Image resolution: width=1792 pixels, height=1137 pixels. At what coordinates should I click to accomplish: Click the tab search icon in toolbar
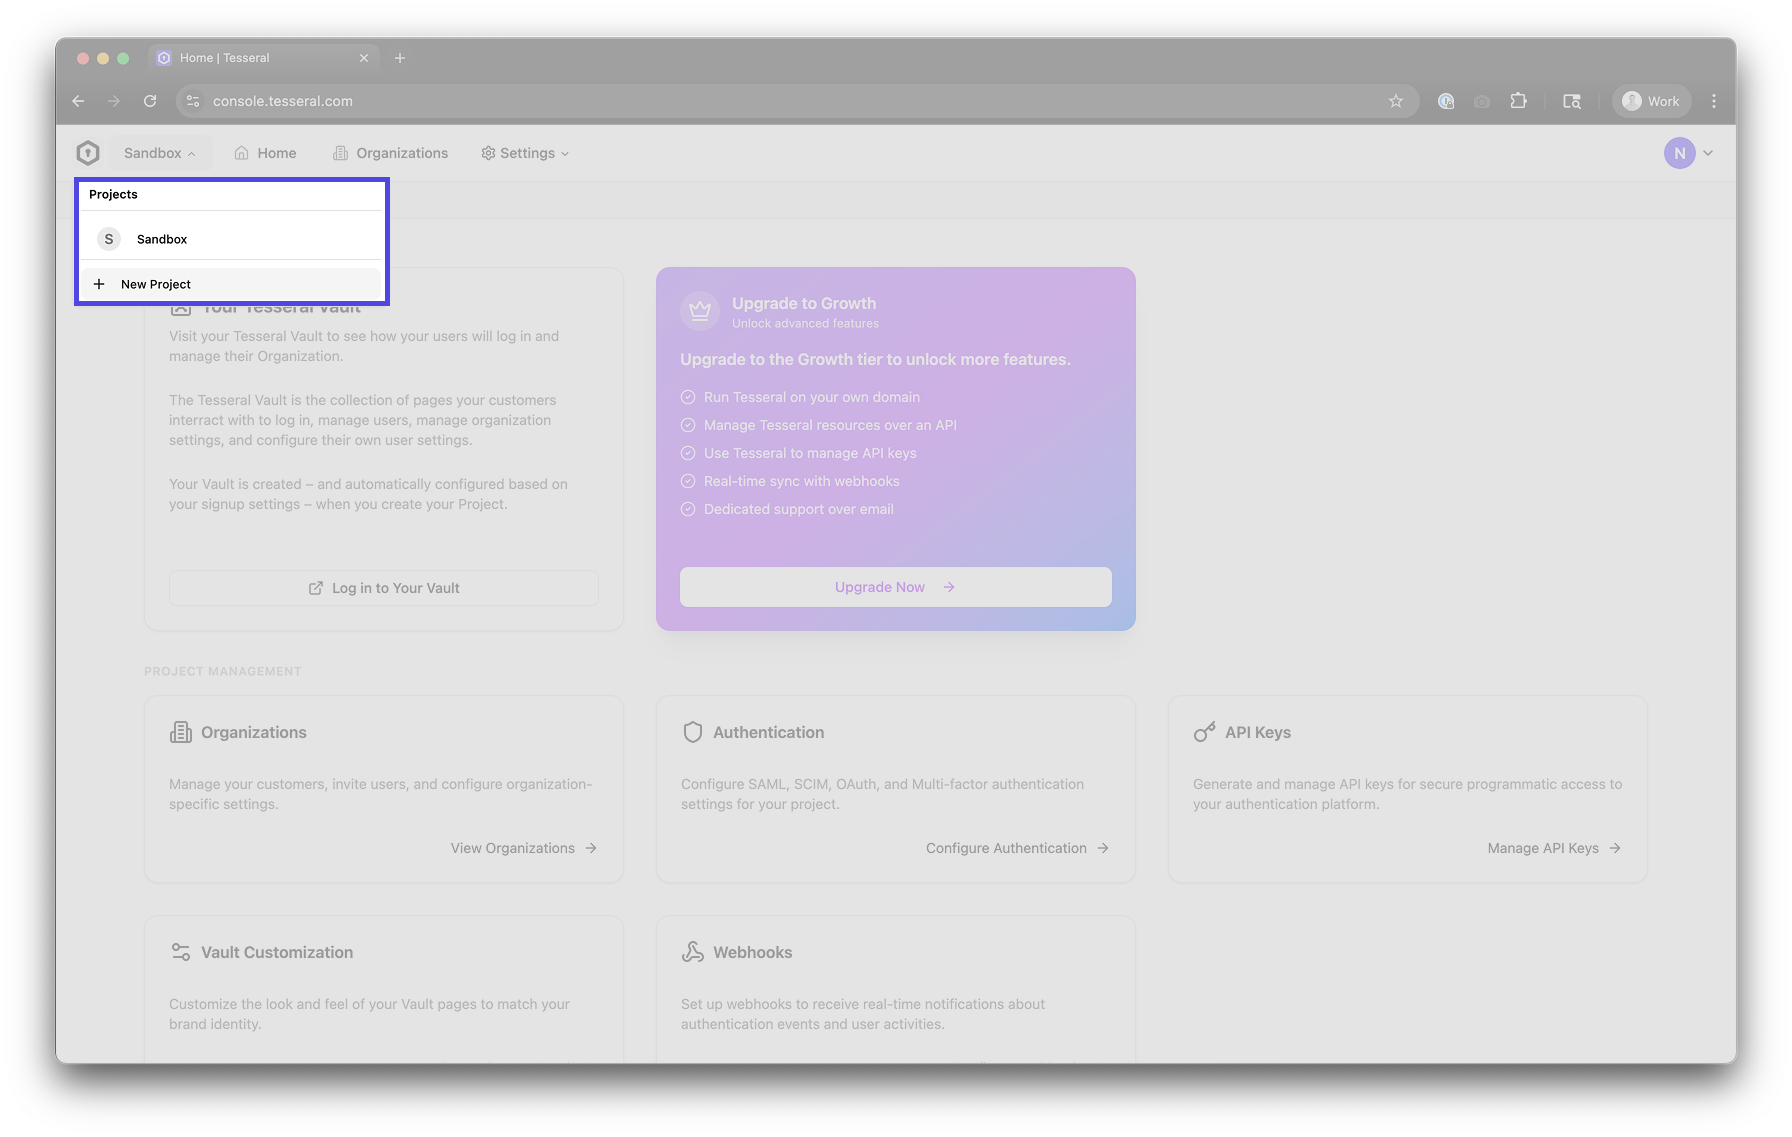pyautogui.click(x=1572, y=101)
